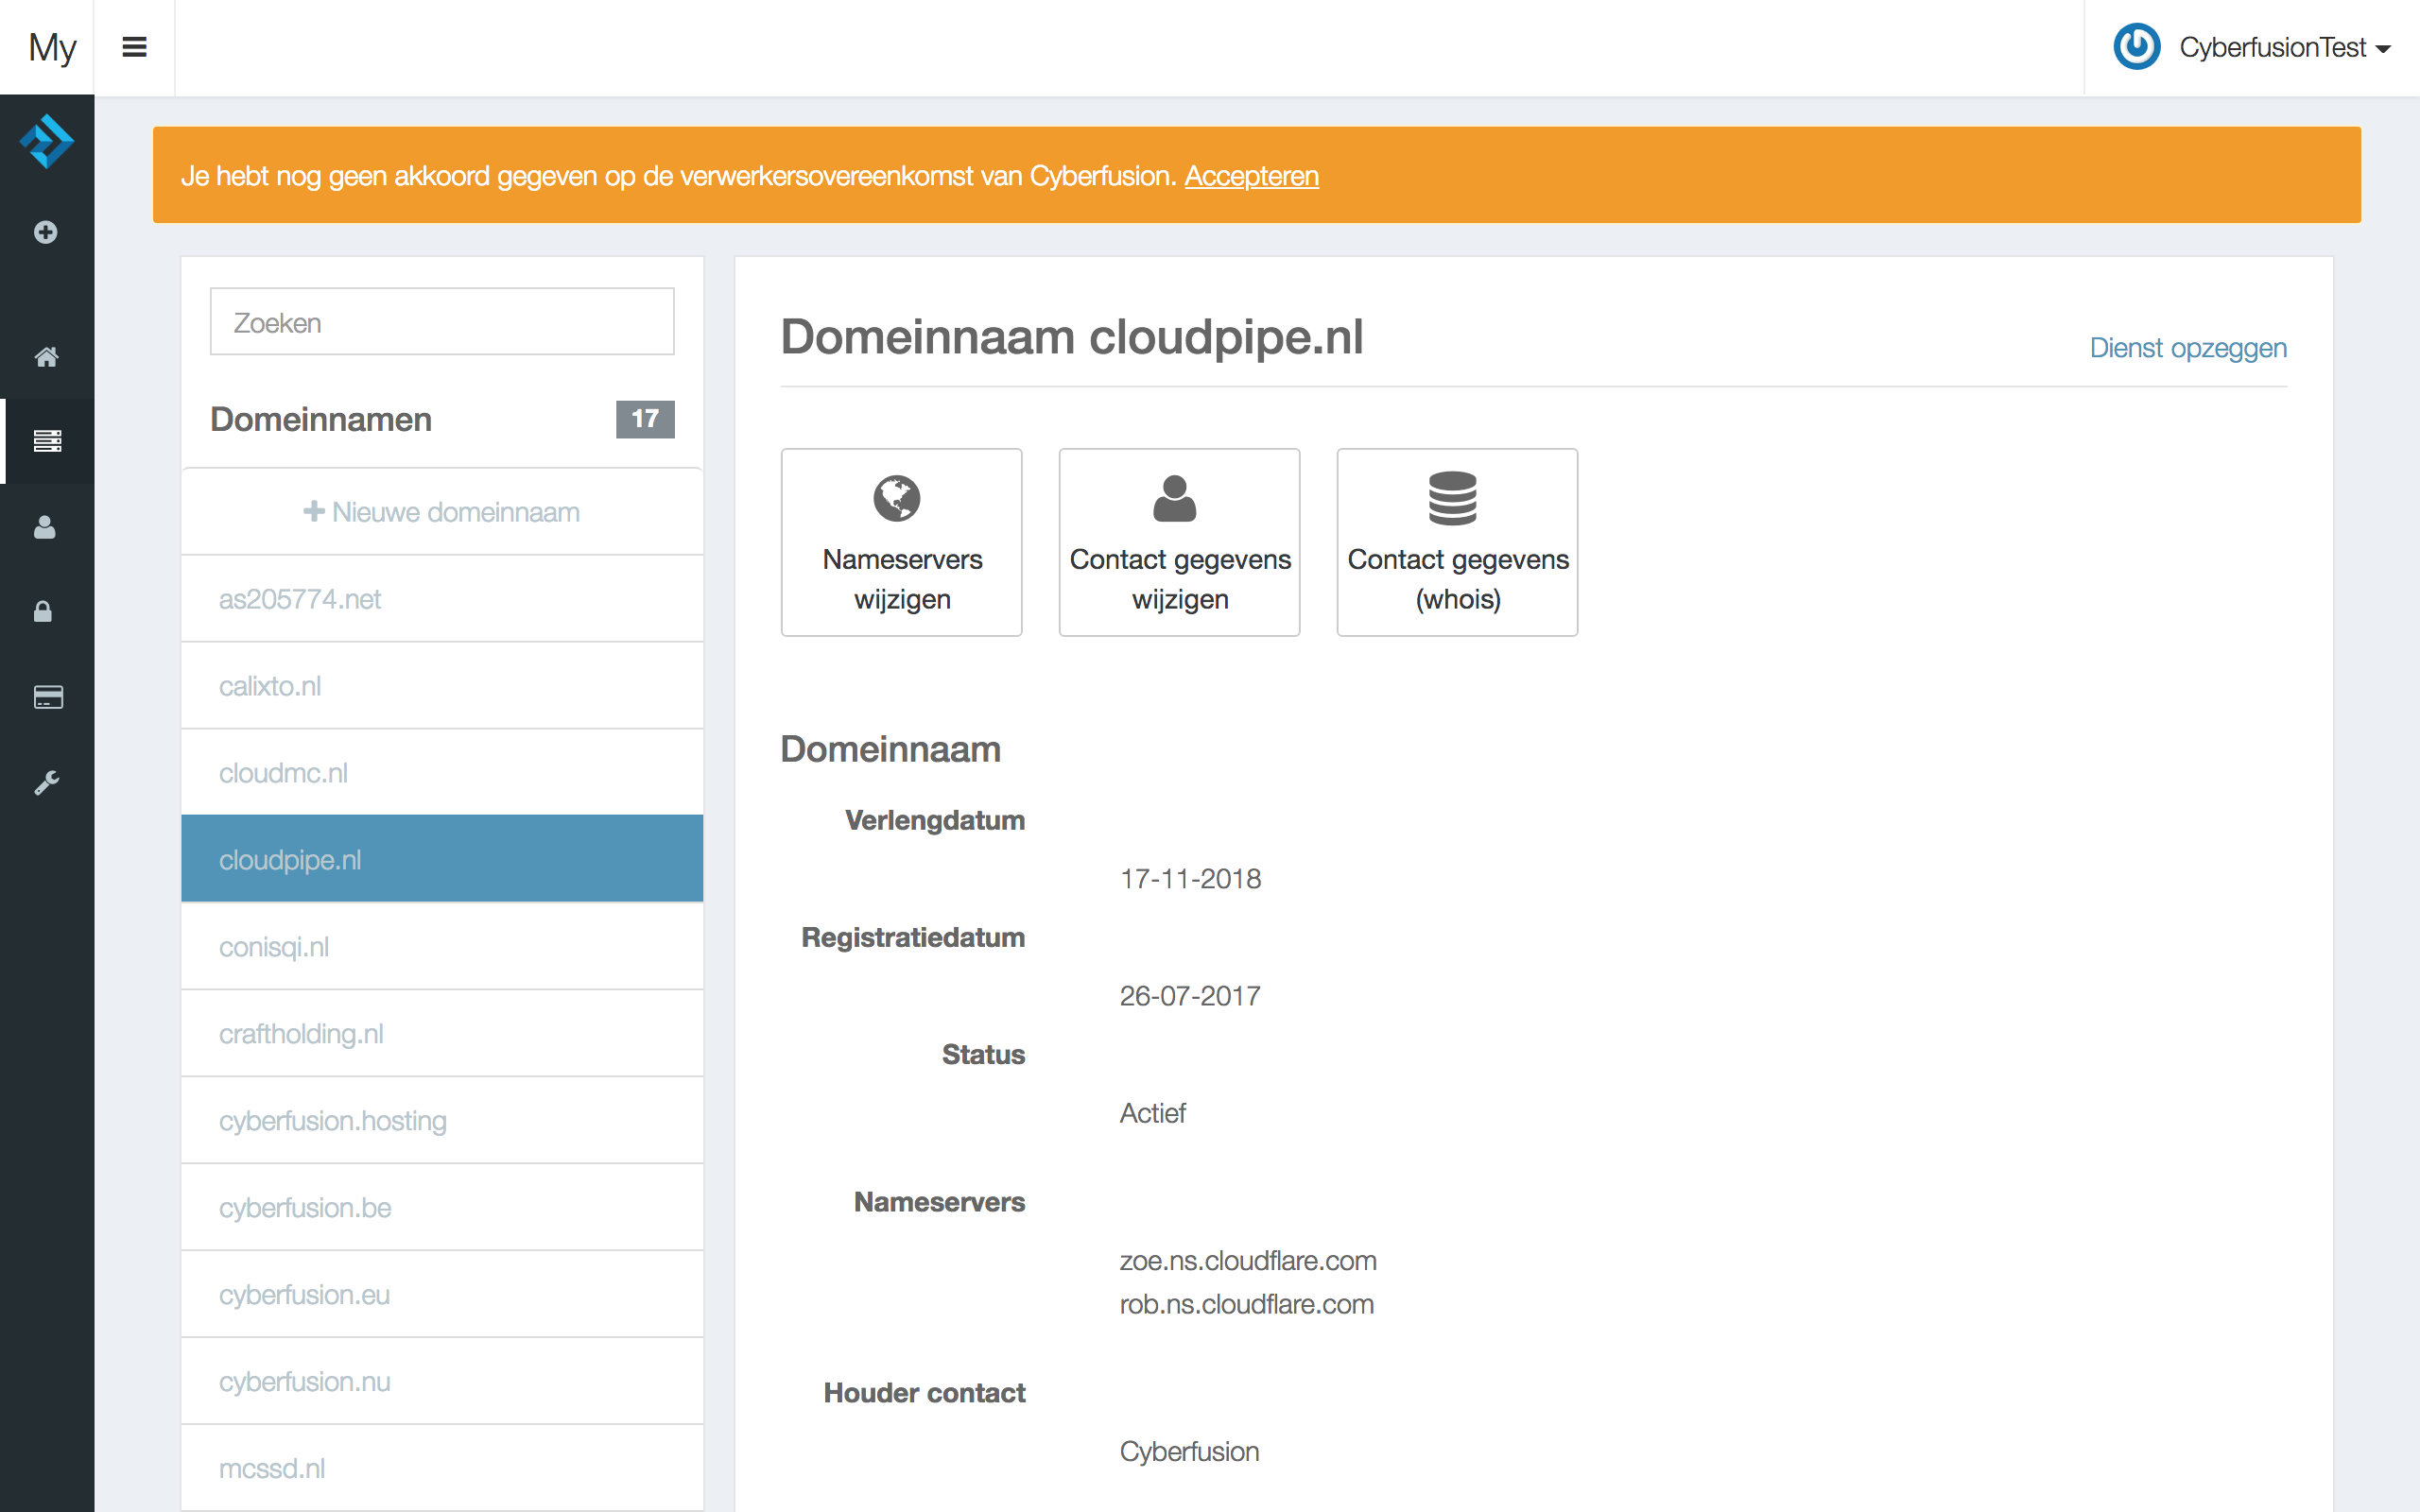Click the Cyberfusion logo in sidebar
Image resolution: width=2420 pixels, height=1512 pixels.
coord(46,141)
